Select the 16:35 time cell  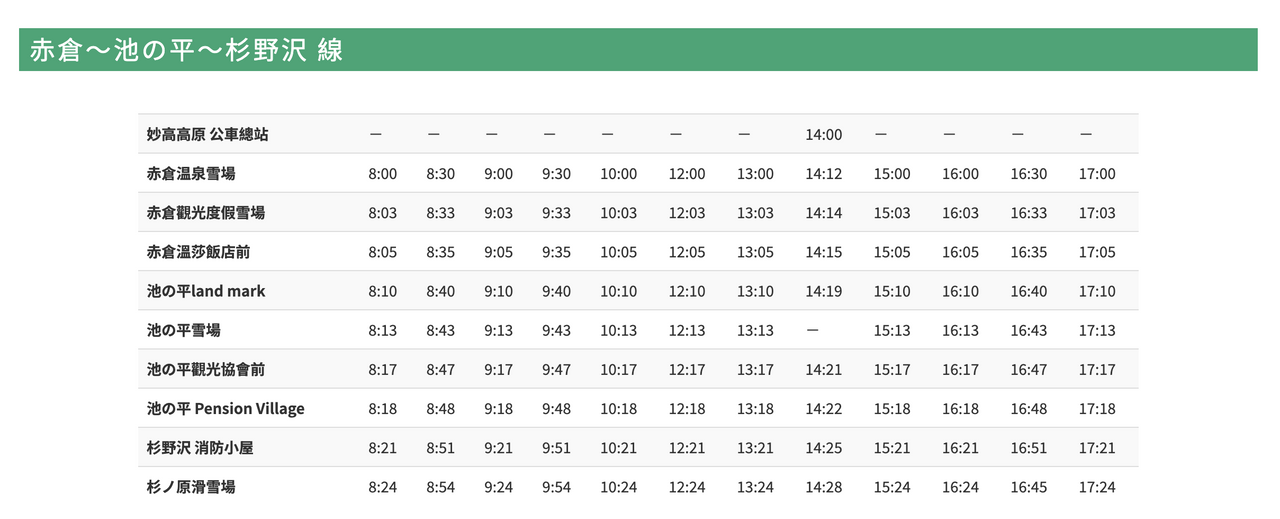pyautogui.click(x=1029, y=252)
